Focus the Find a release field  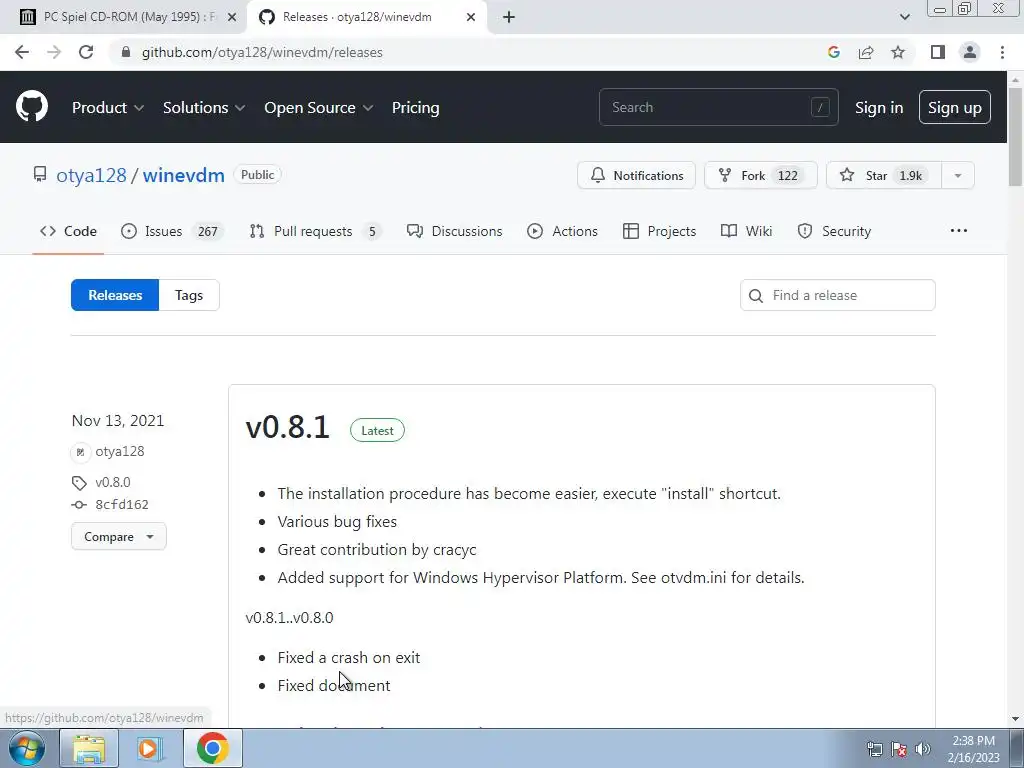click(x=838, y=295)
